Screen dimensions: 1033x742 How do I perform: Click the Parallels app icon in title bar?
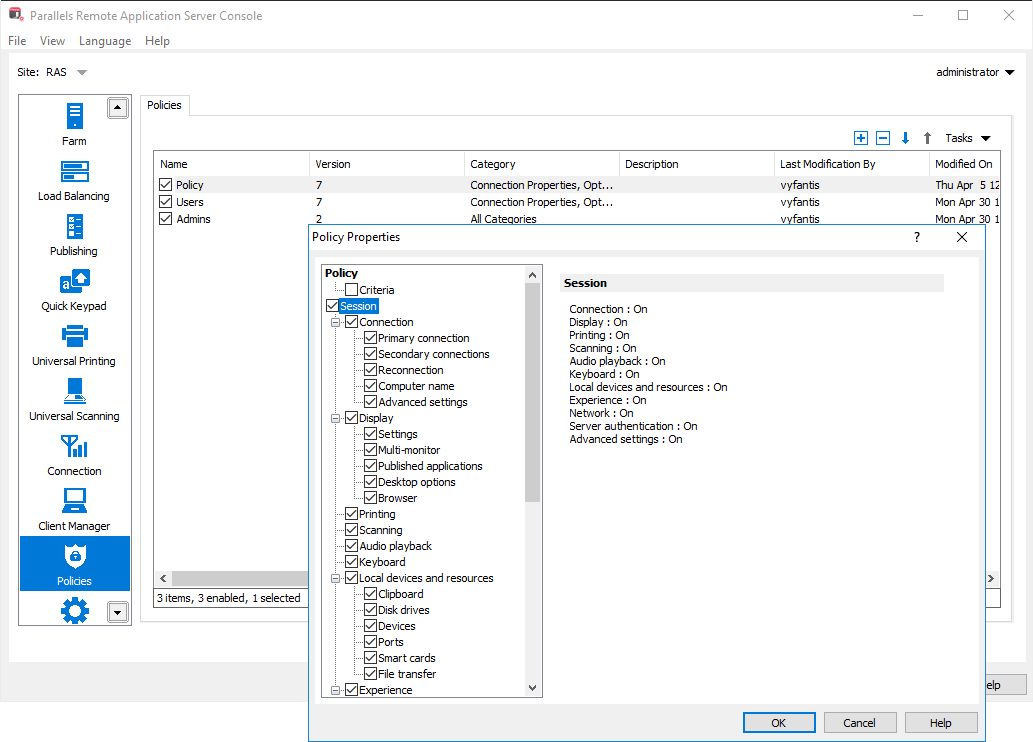point(16,14)
